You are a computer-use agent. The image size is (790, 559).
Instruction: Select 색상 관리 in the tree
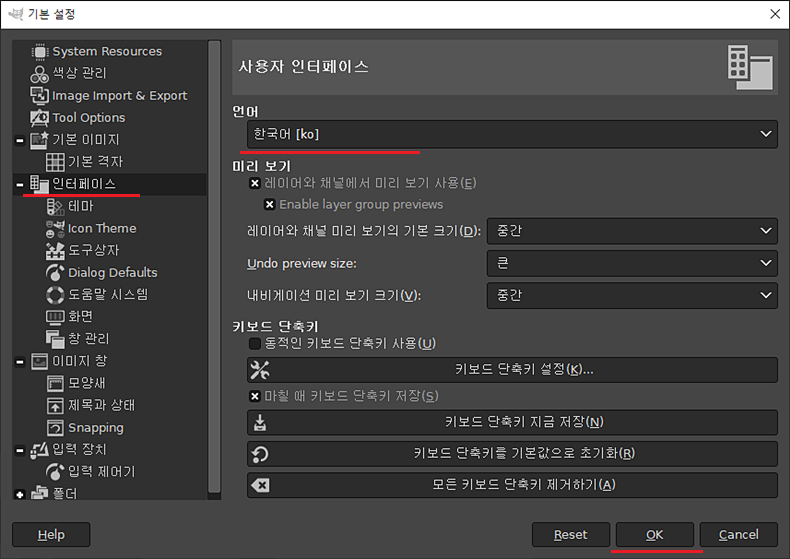pos(80,74)
